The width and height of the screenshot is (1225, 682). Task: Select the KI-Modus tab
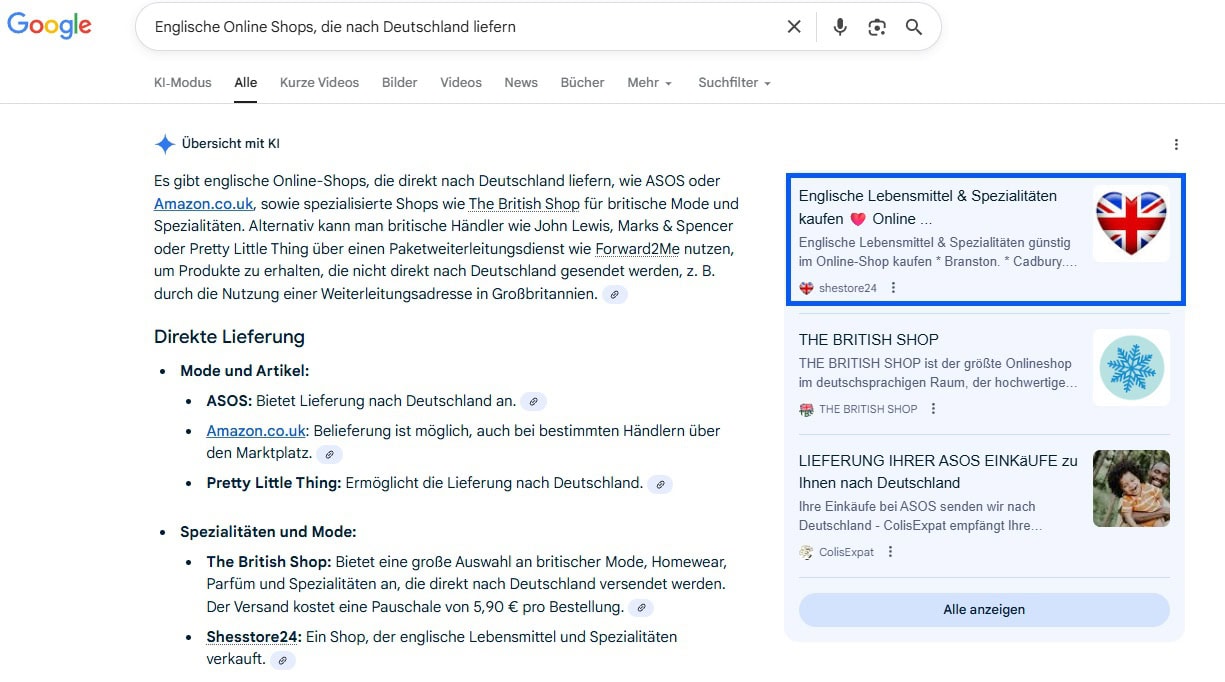182,82
